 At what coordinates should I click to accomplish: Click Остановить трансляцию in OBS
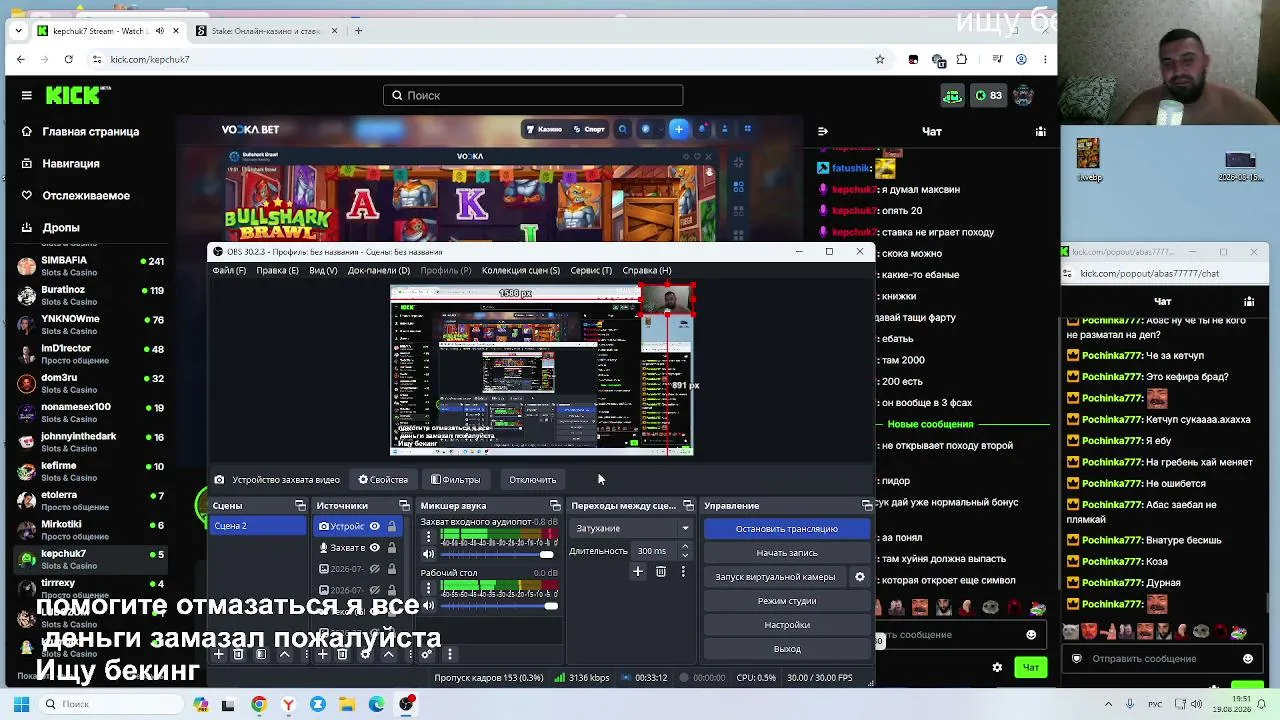(787, 529)
